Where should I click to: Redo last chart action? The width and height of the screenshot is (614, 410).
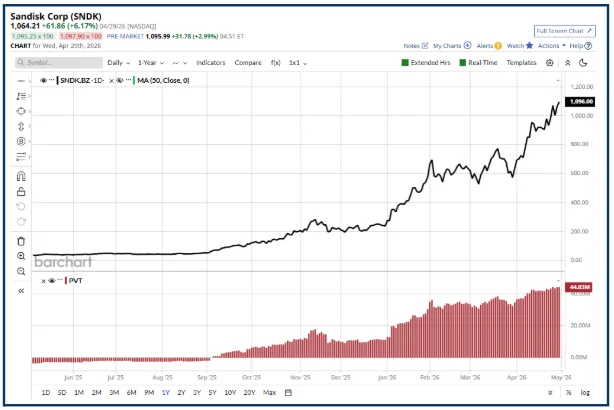(21, 222)
